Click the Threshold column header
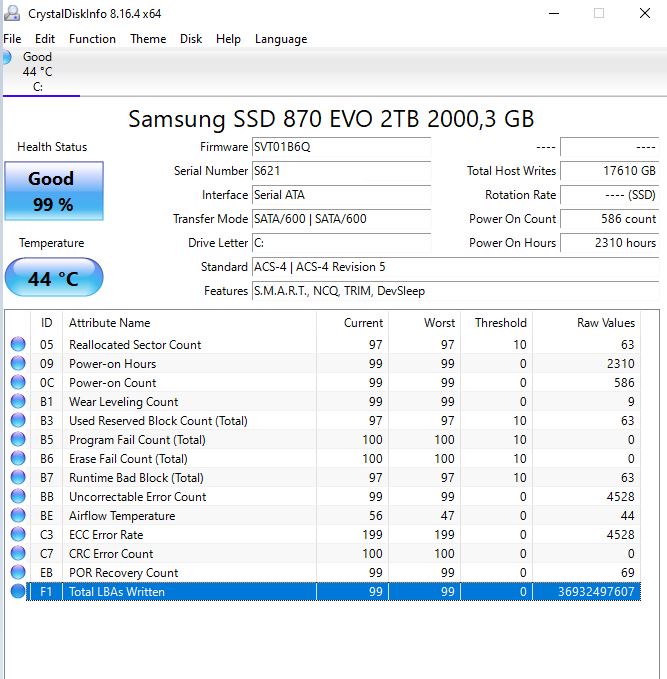 click(x=496, y=323)
